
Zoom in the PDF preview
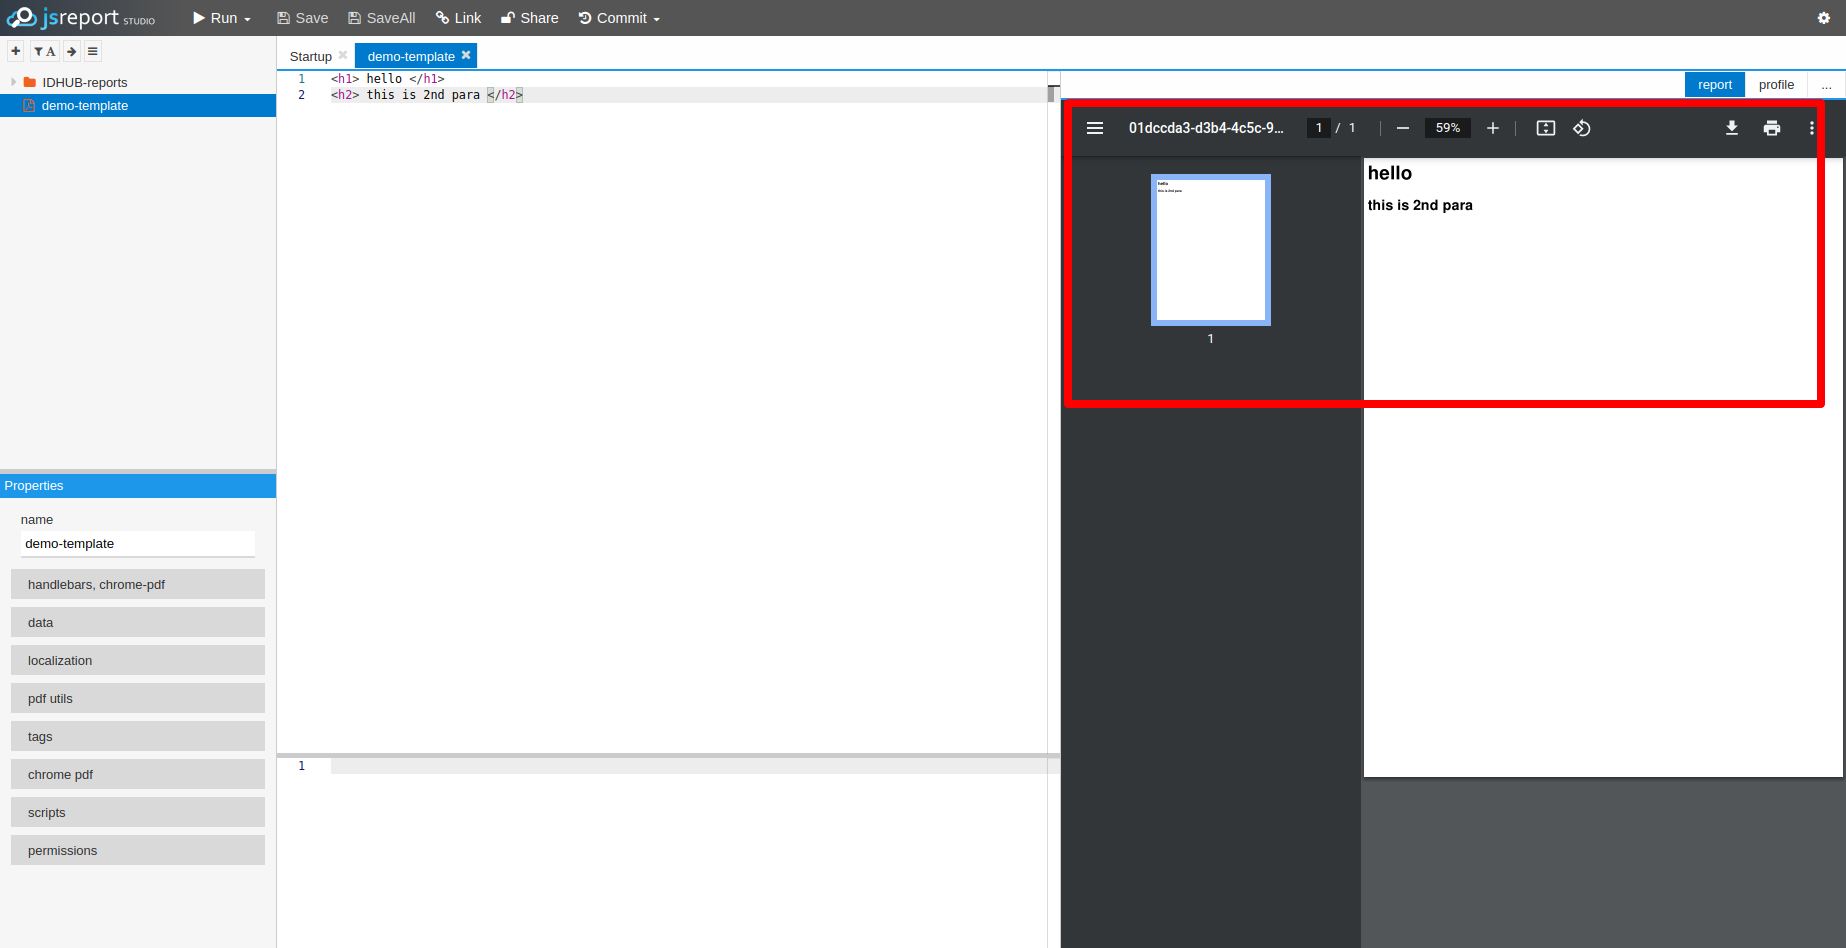tap(1492, 128)
